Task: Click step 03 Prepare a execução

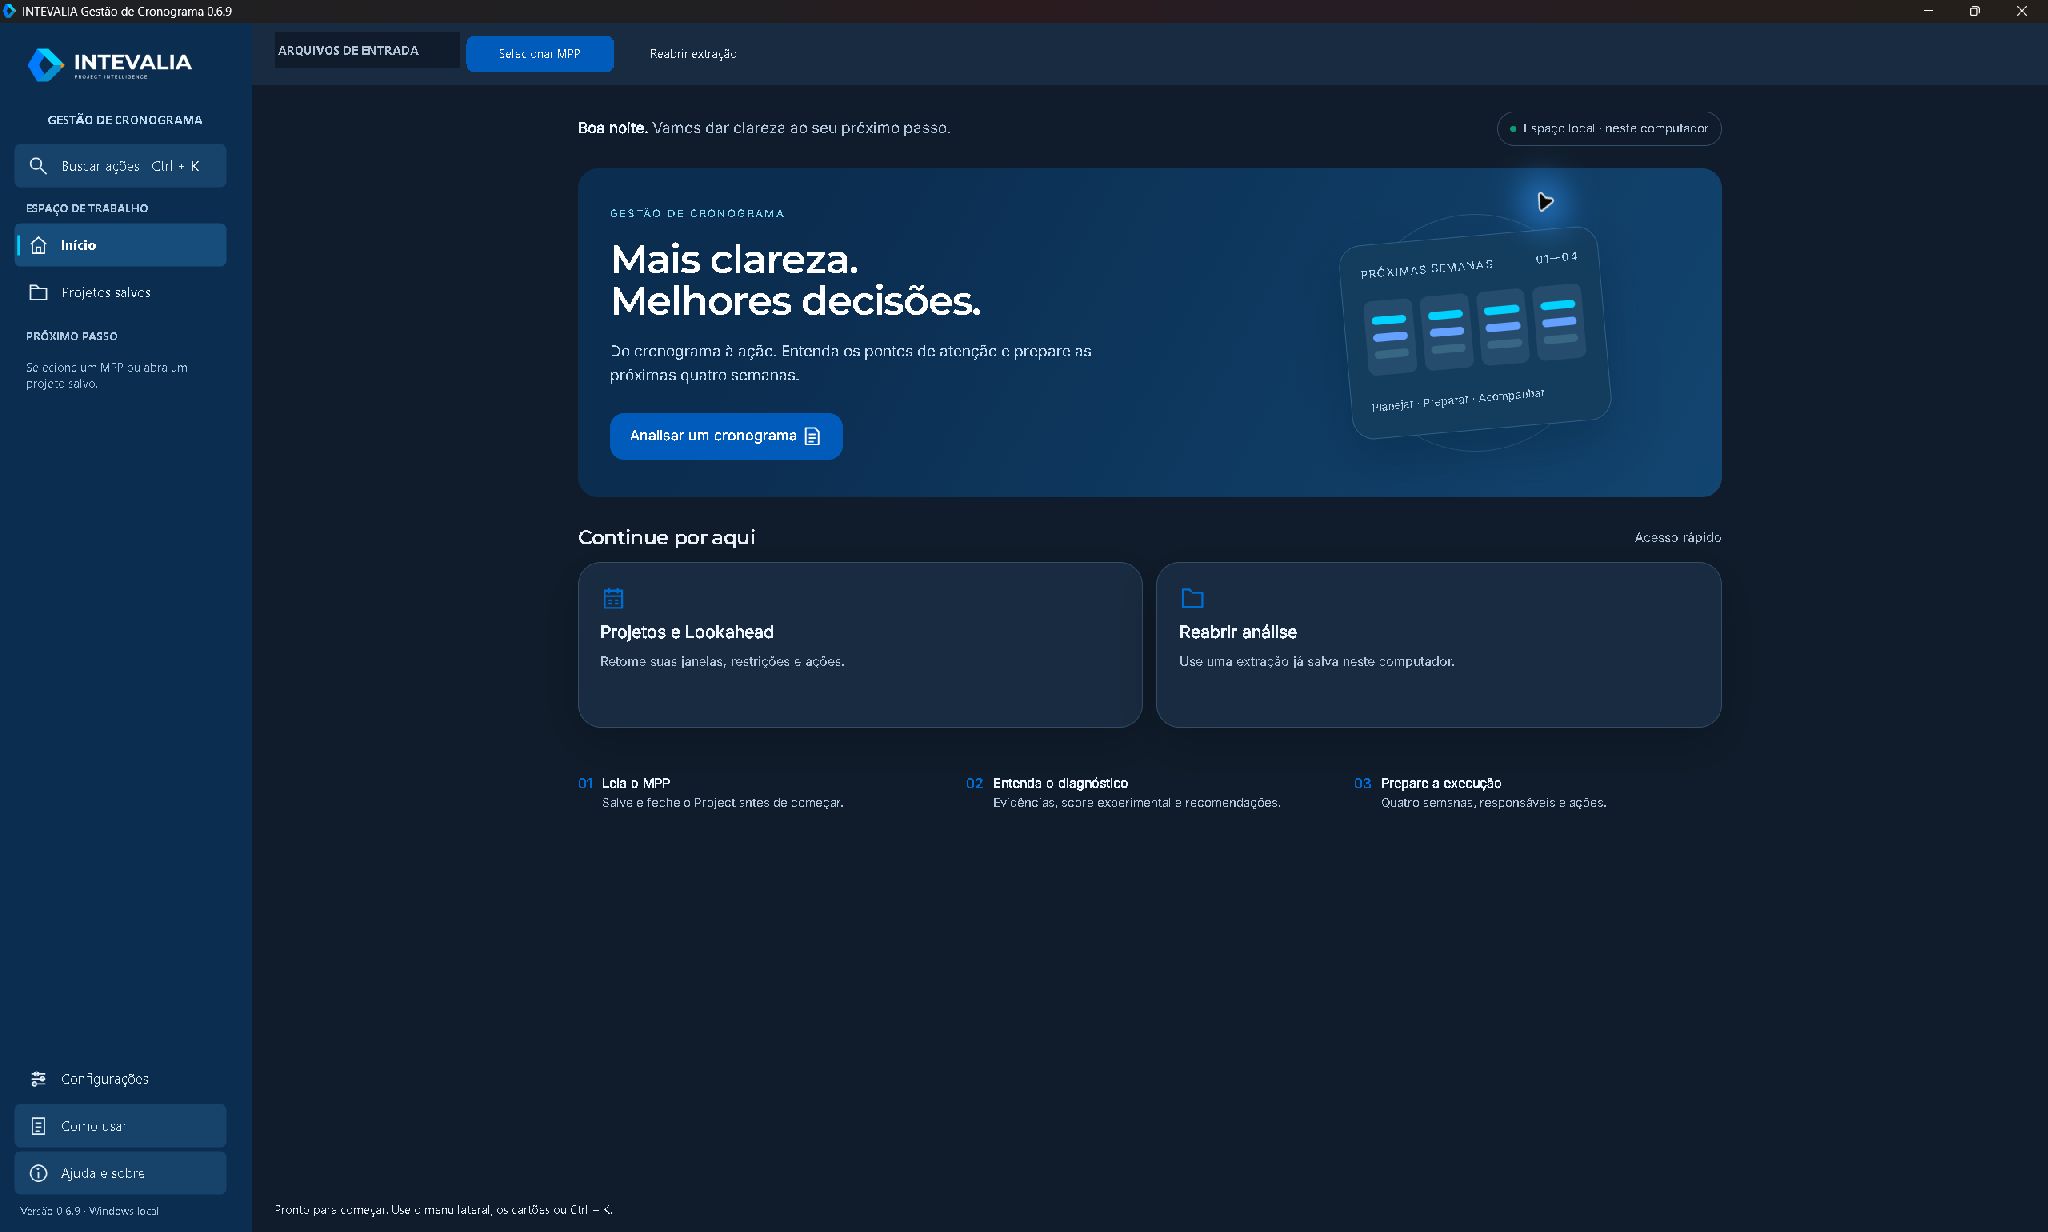Action: (1480, 792)
